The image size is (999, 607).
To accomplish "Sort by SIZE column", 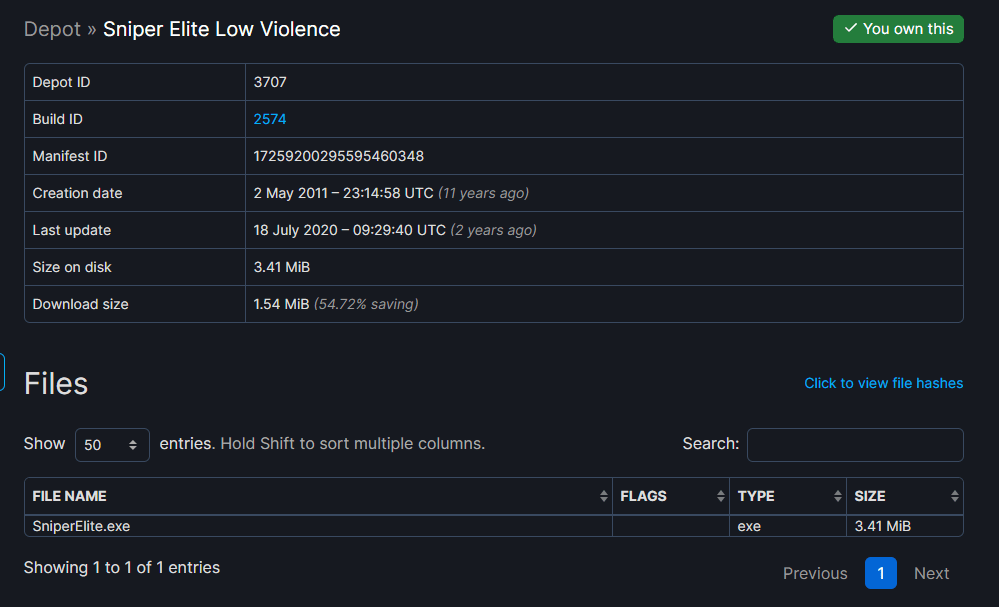I will pyautogui.click(x=905, y=496).
